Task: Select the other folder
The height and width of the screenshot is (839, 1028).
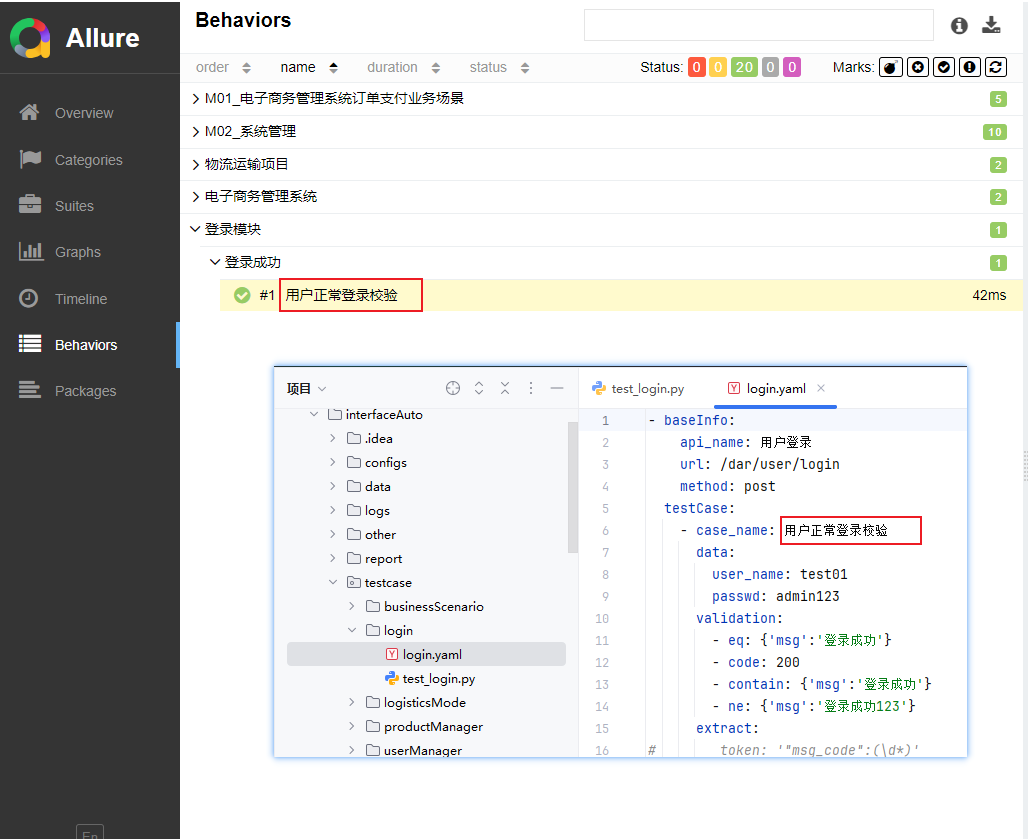Action: 380,535
